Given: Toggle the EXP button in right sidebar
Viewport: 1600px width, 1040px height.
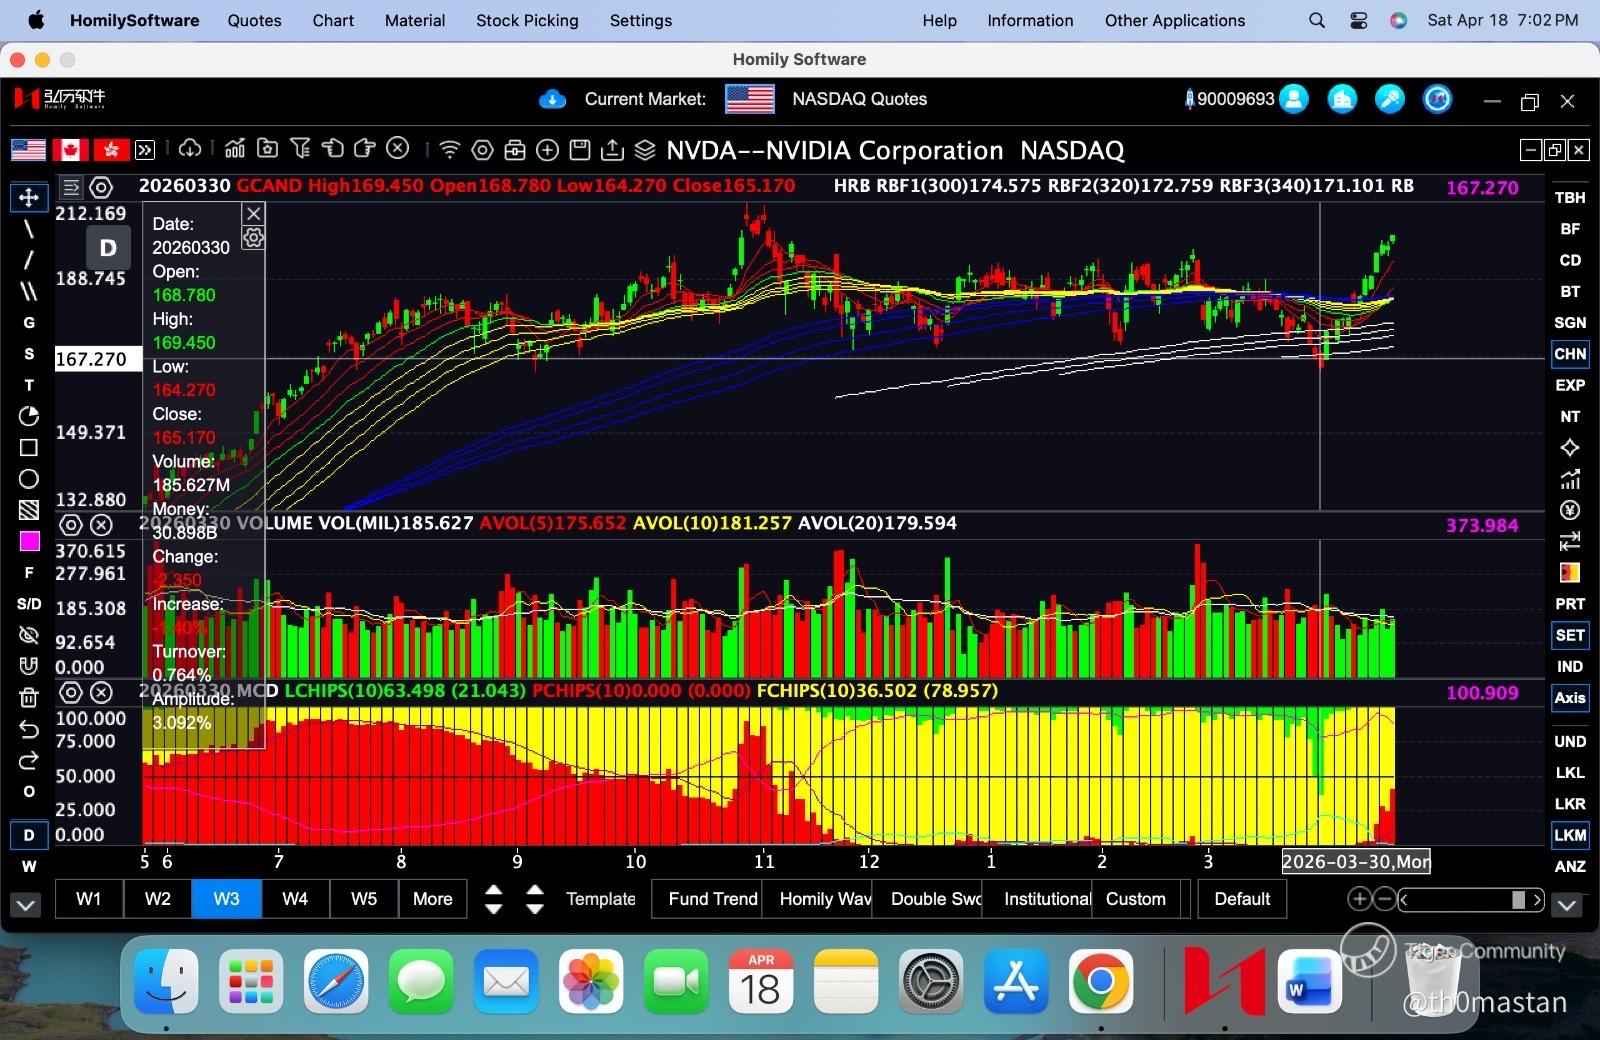Looking at the screenshot, I should [1569, 385].
